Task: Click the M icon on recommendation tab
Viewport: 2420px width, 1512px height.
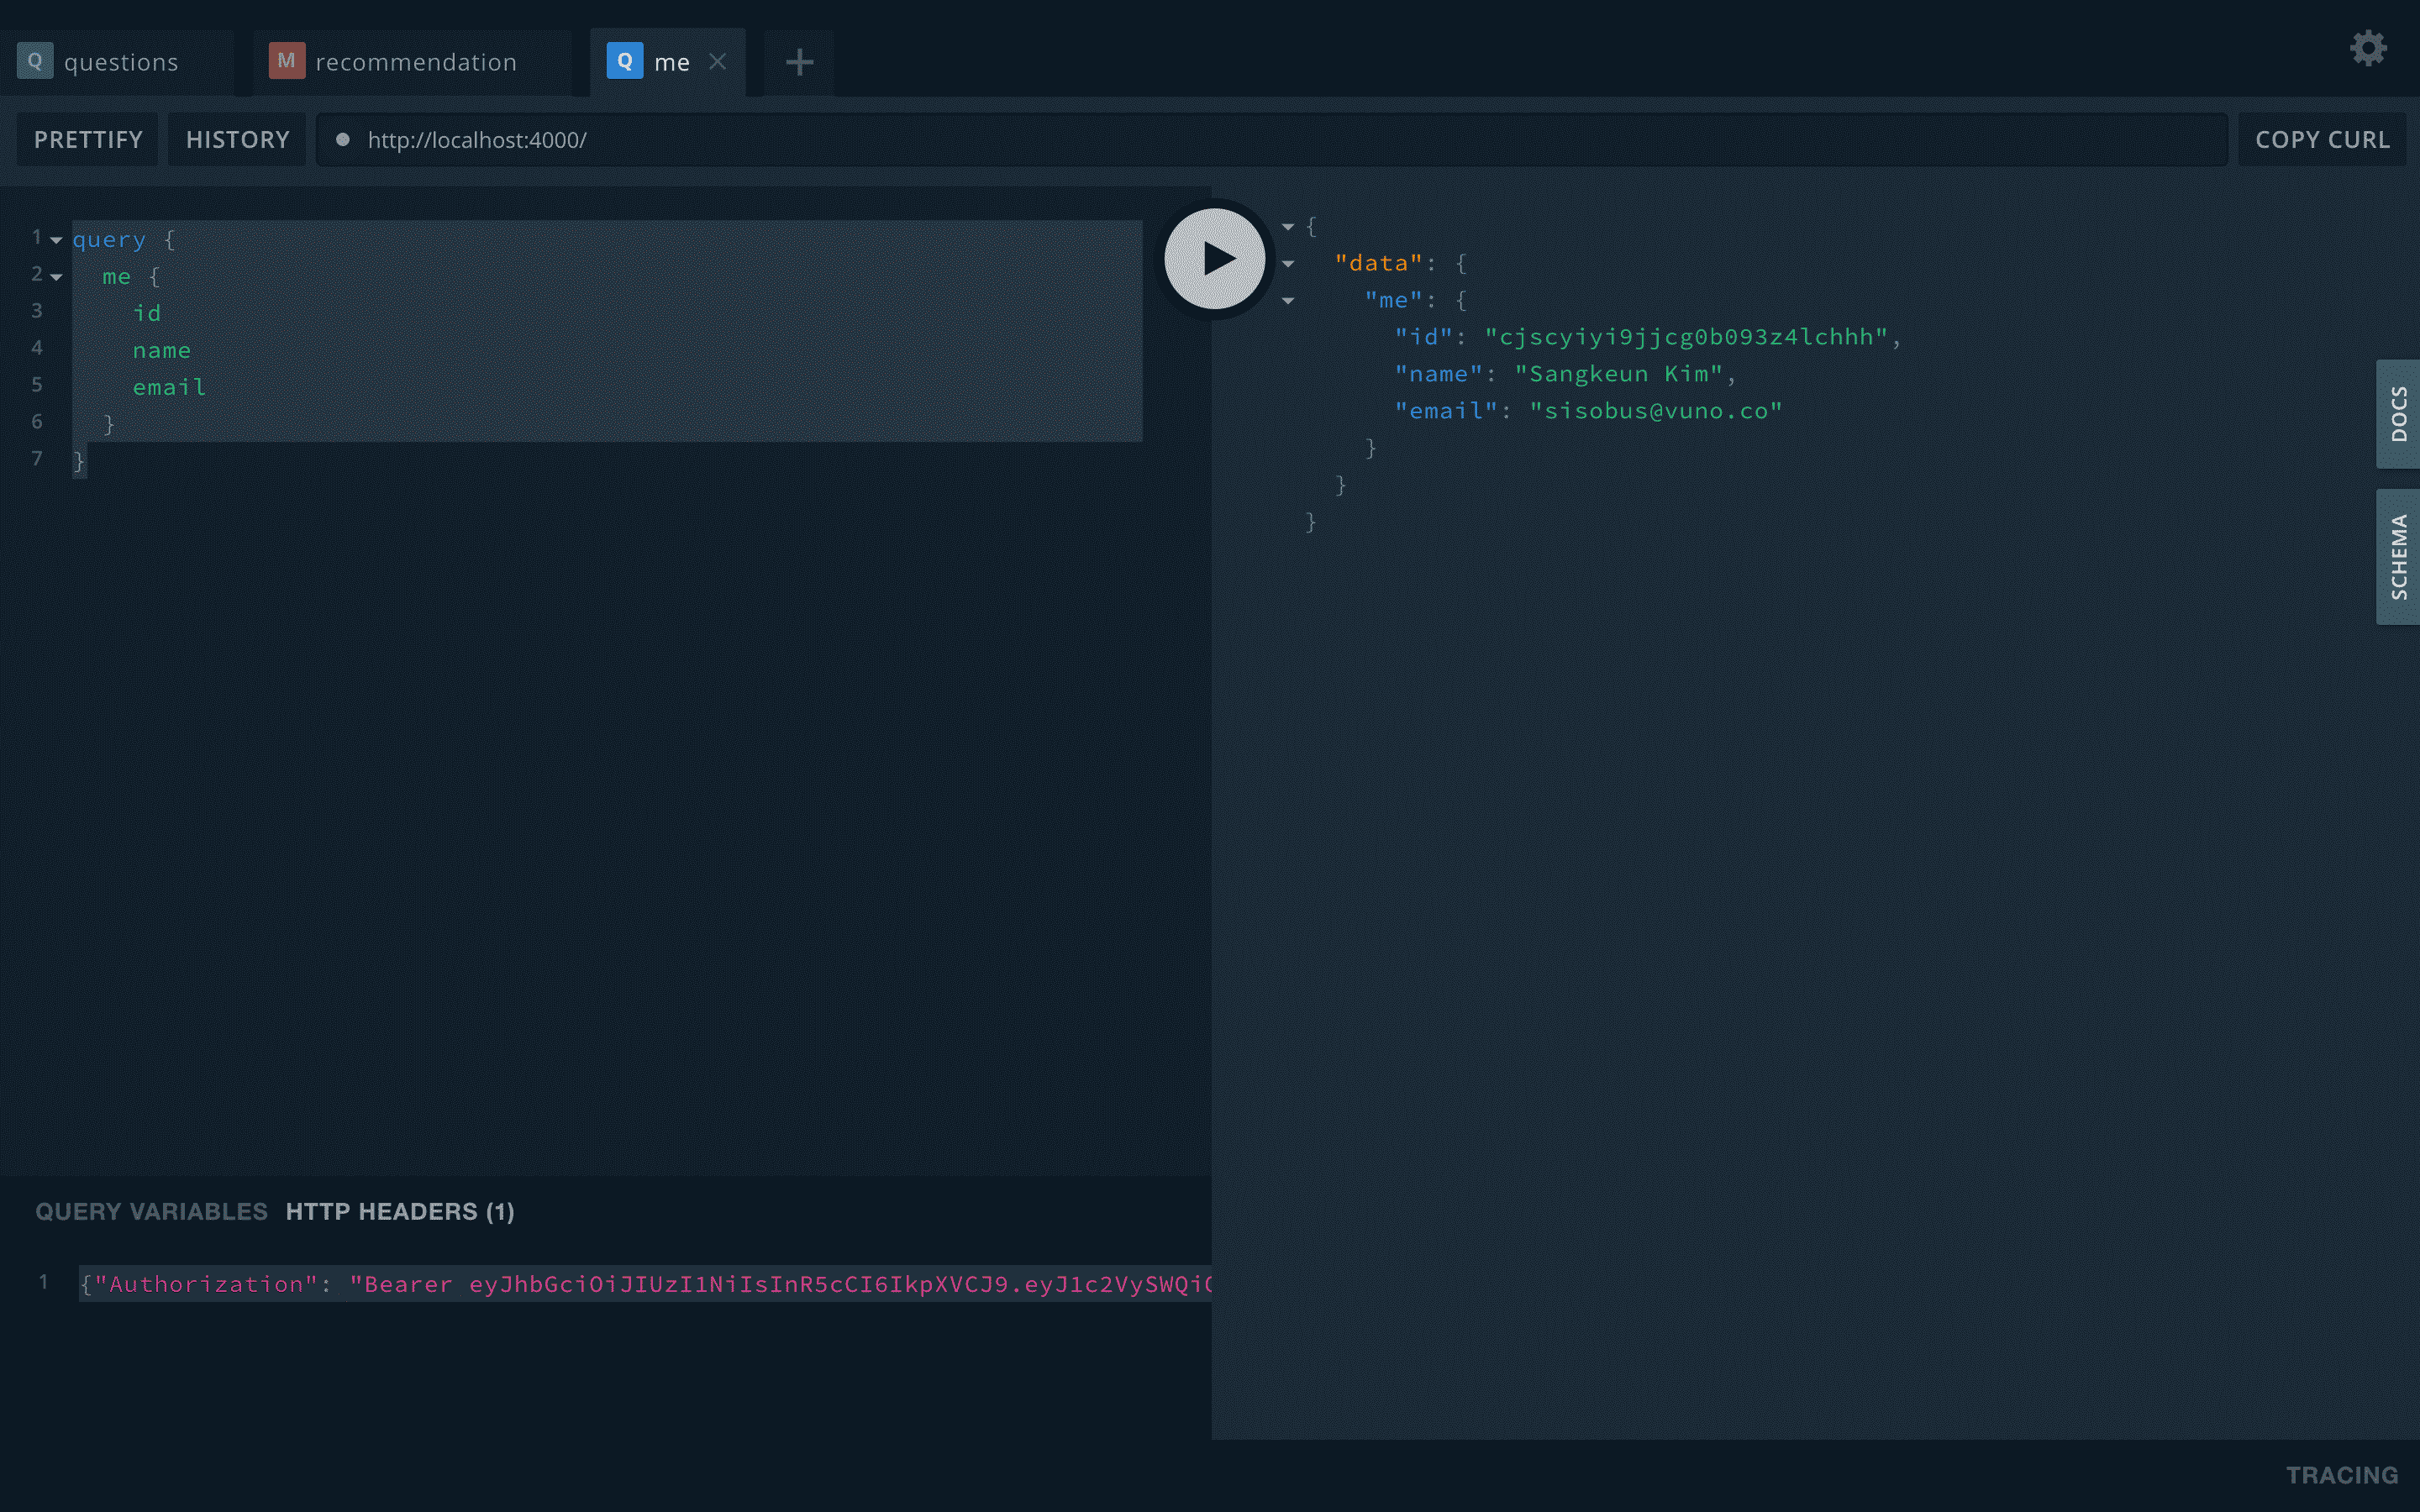Action: 286,61
